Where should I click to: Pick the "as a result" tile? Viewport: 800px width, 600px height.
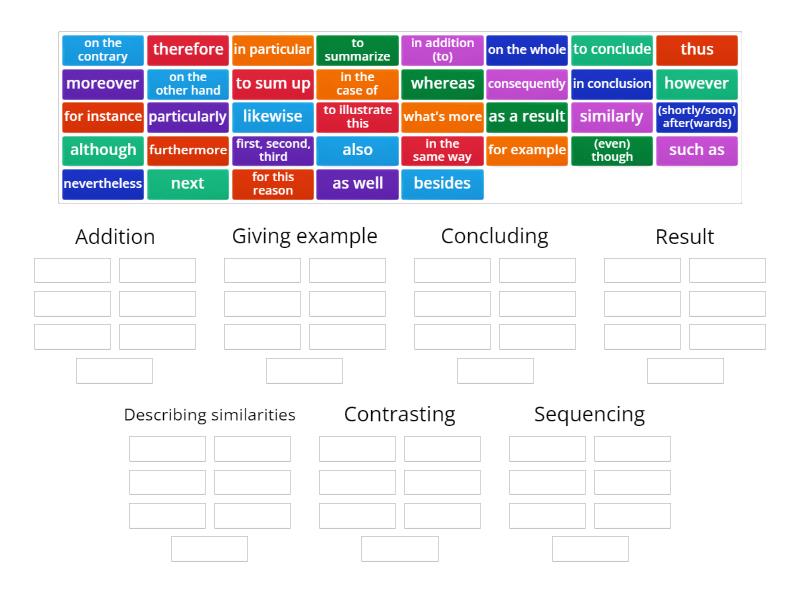527,117
